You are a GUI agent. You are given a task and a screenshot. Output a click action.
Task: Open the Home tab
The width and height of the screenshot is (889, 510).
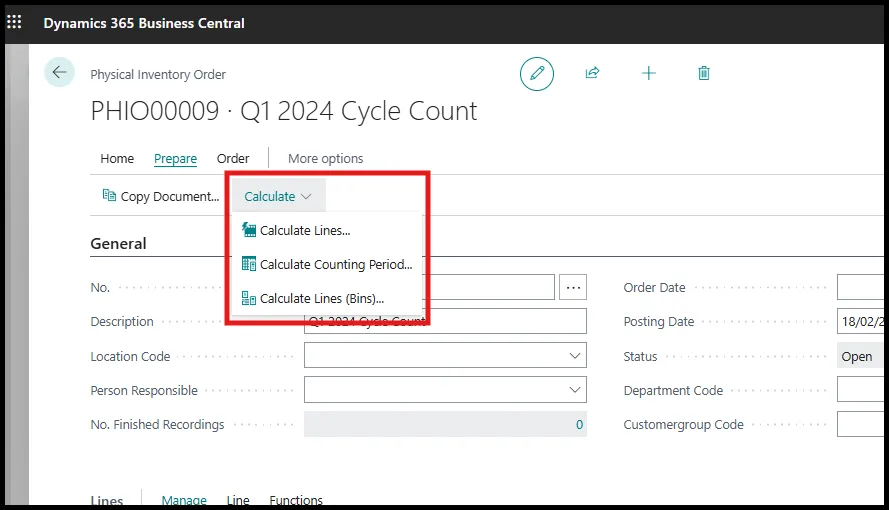click(117, 159)
